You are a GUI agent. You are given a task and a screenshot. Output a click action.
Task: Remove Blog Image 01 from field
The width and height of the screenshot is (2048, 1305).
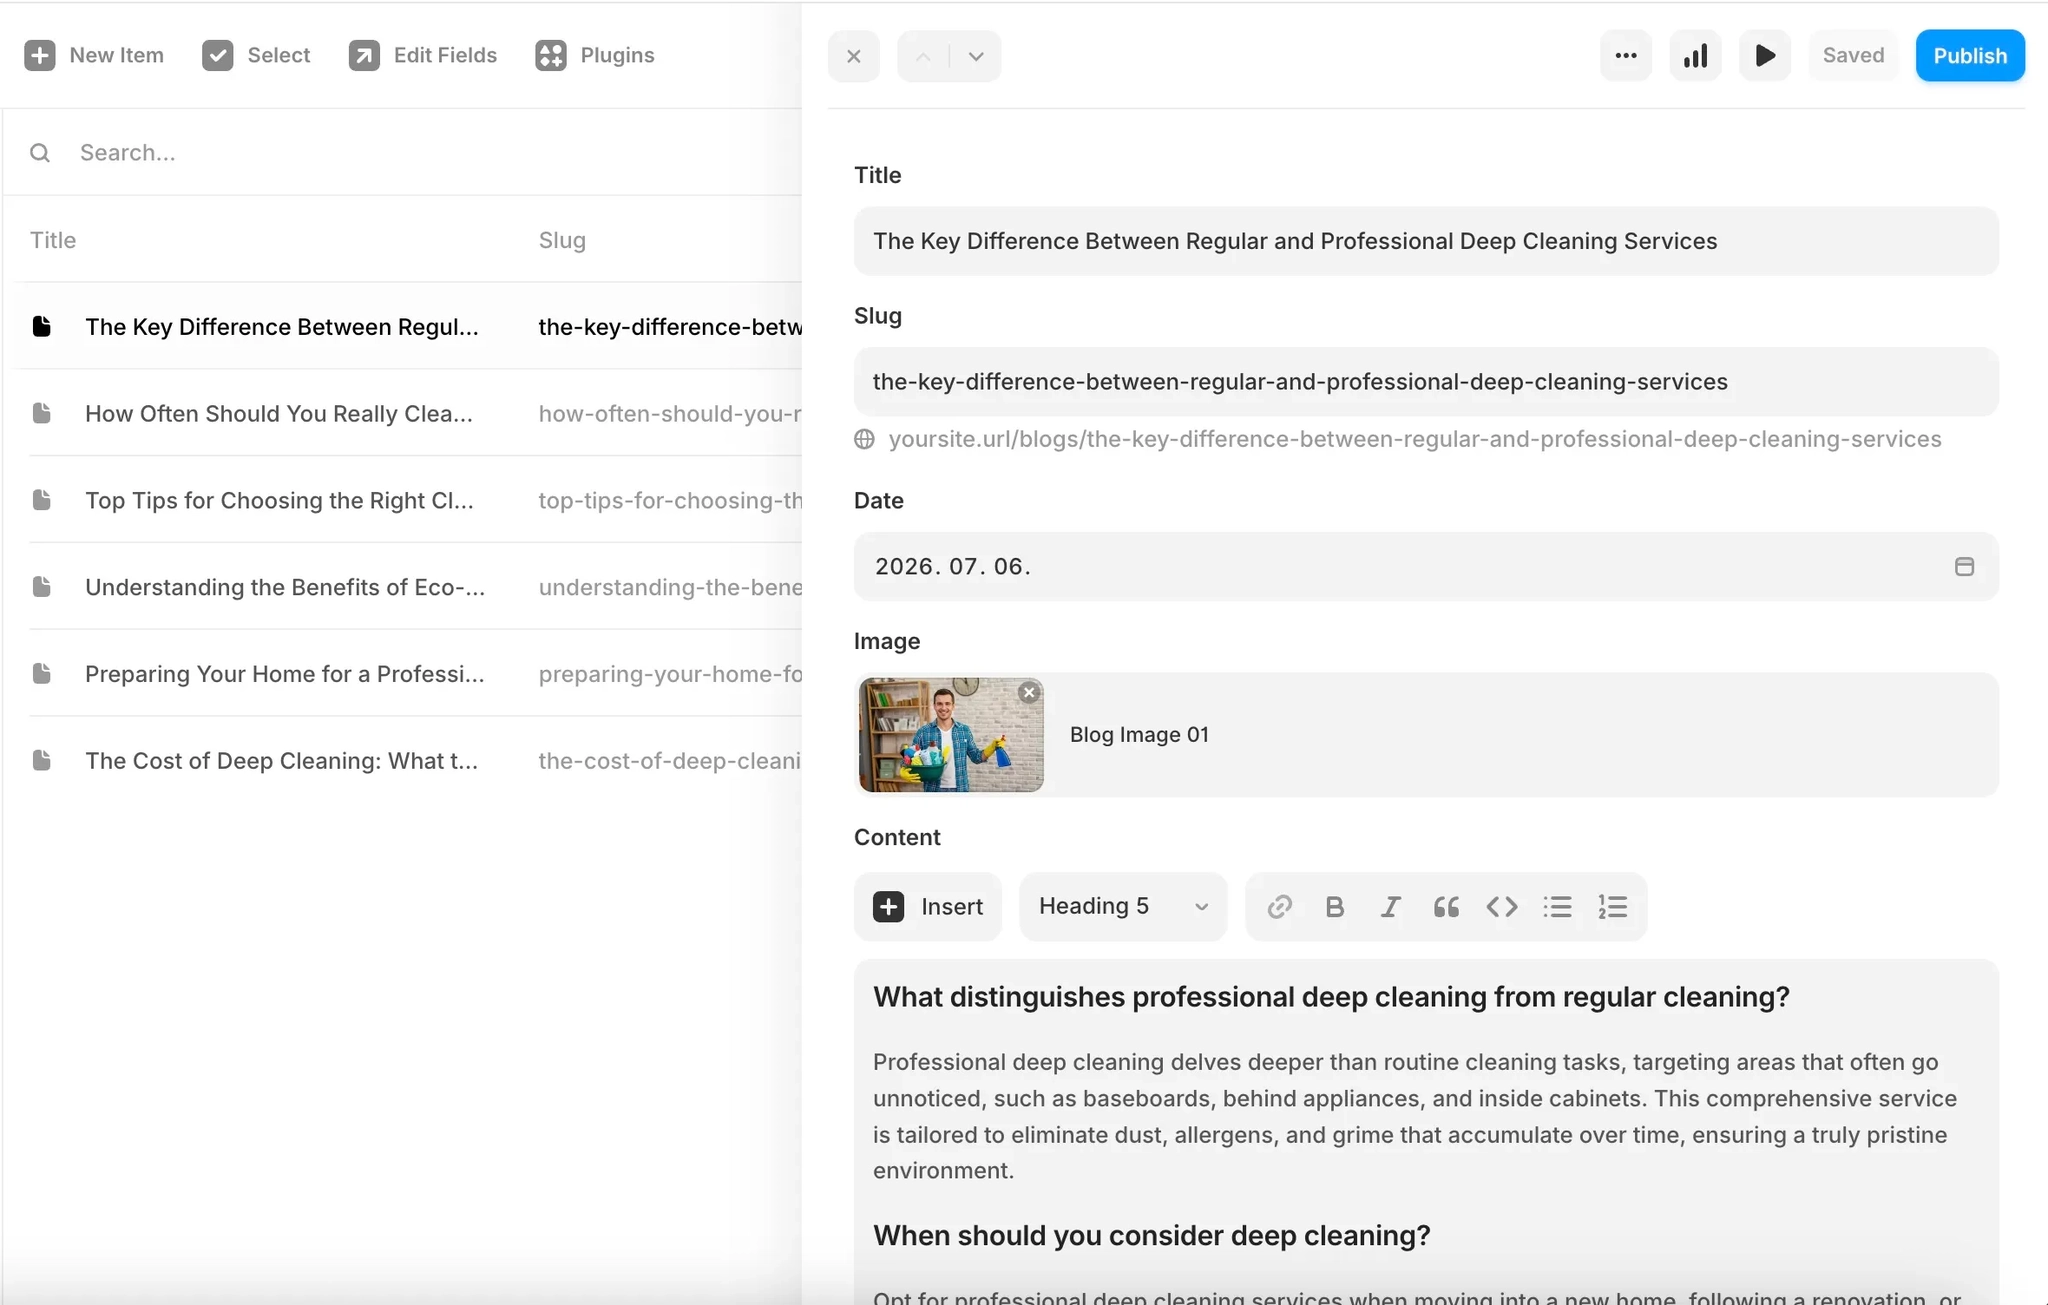point(1029,692)
